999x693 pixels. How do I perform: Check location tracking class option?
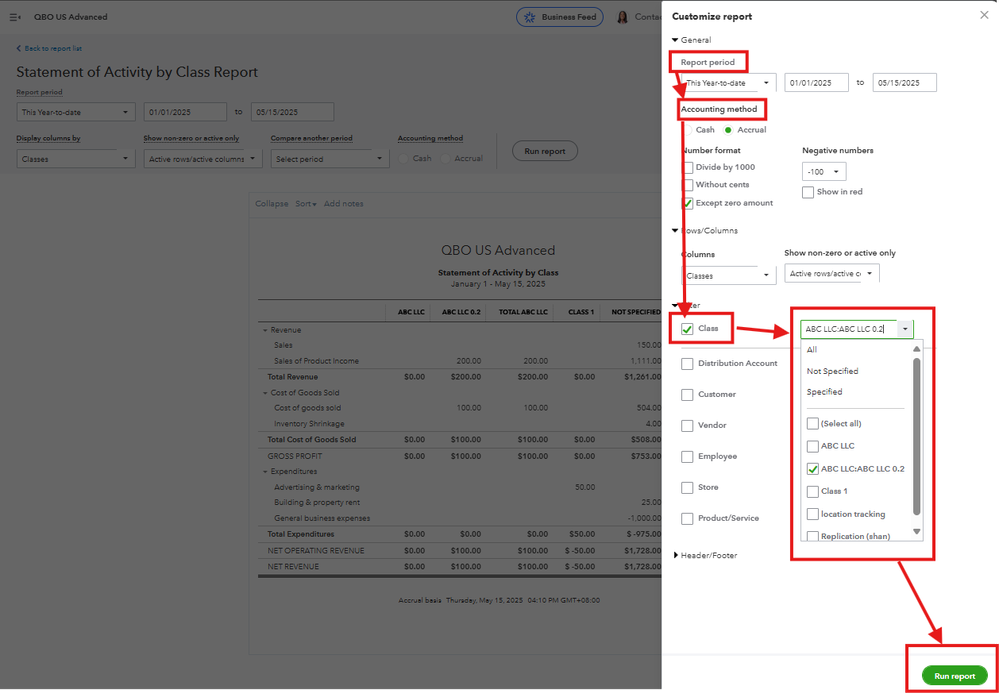(812, 514)
